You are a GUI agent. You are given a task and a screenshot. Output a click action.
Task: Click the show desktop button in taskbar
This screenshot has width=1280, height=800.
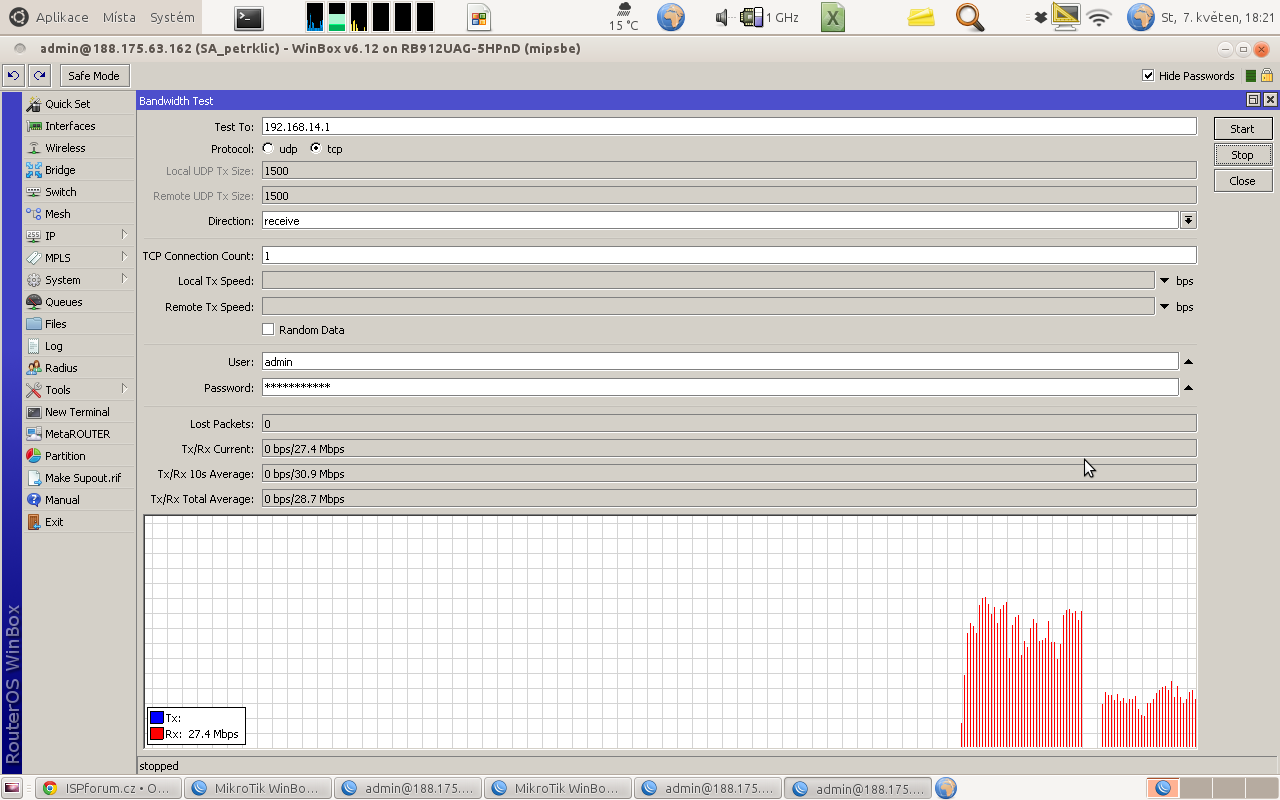pyautogui.click(x=13, y=788)
